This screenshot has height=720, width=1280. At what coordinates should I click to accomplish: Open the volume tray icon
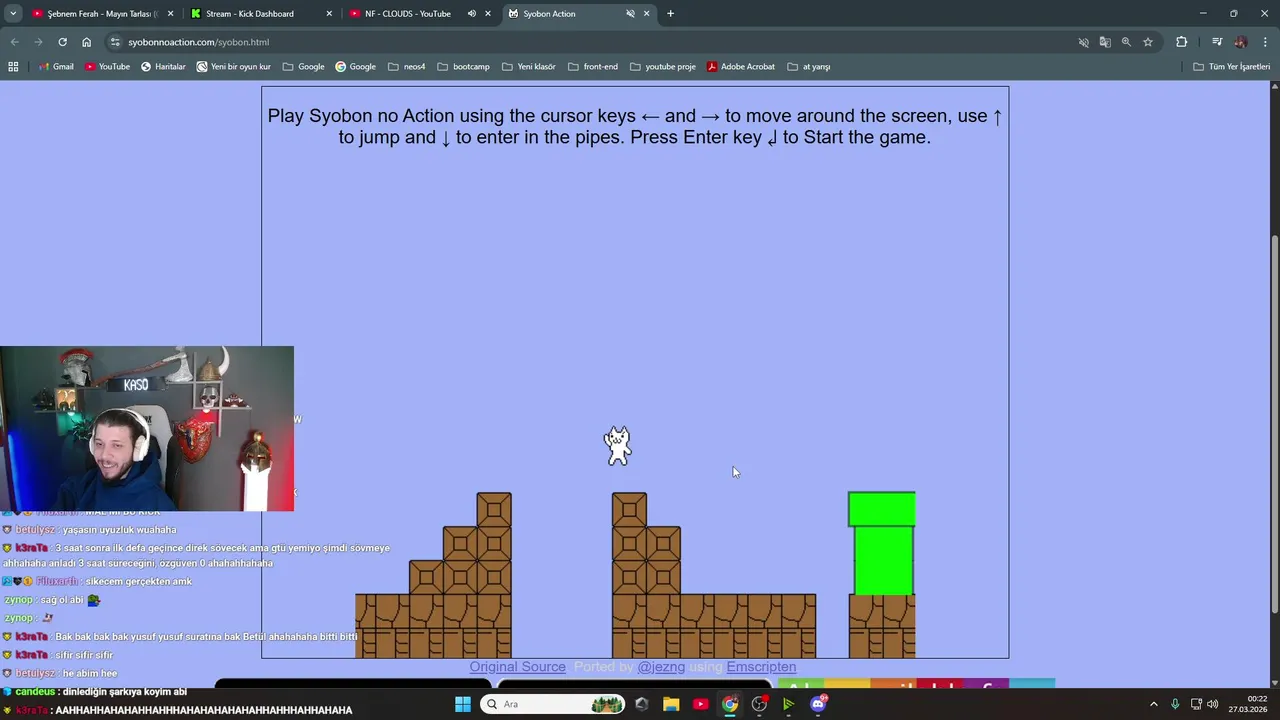tap(1212, 704)
